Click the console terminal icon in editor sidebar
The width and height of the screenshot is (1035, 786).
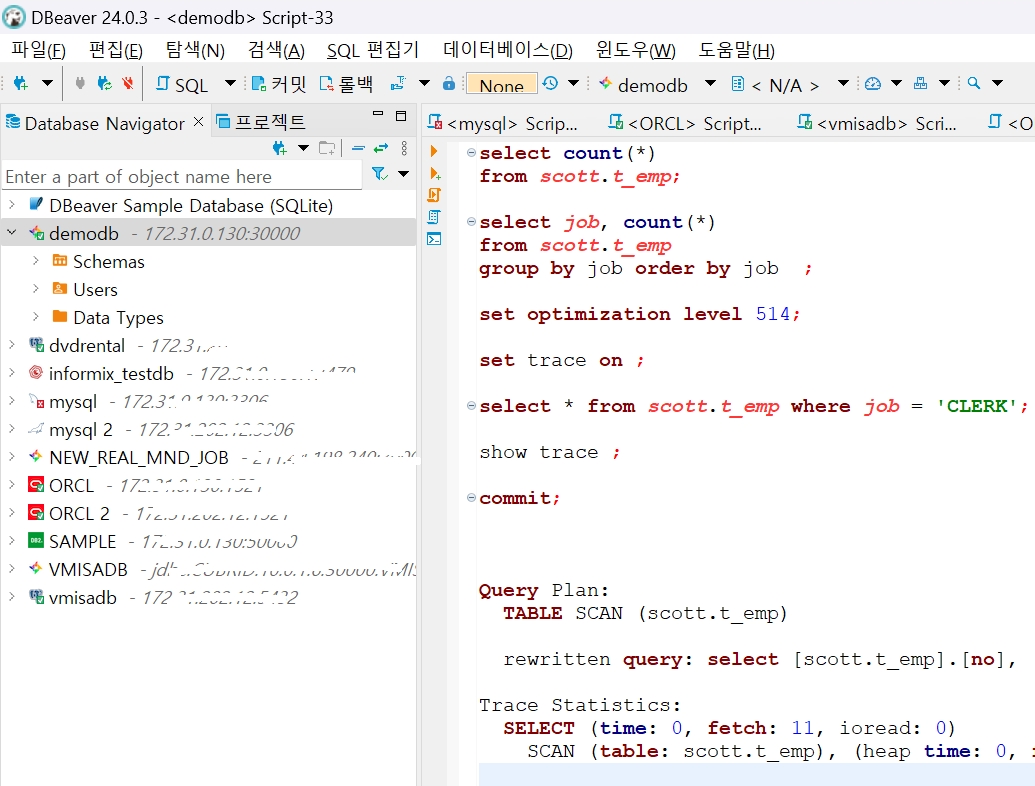pos(434,239)
